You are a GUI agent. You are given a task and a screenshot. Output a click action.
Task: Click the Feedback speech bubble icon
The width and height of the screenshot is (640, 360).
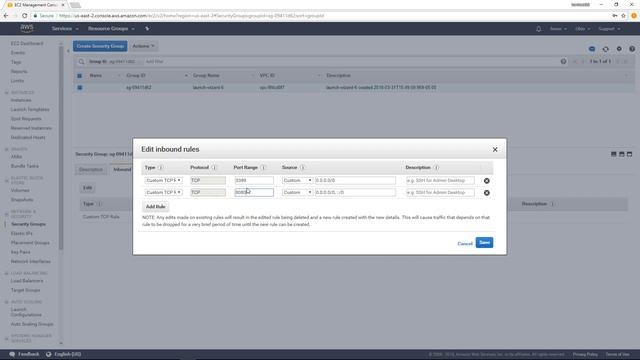12,354
